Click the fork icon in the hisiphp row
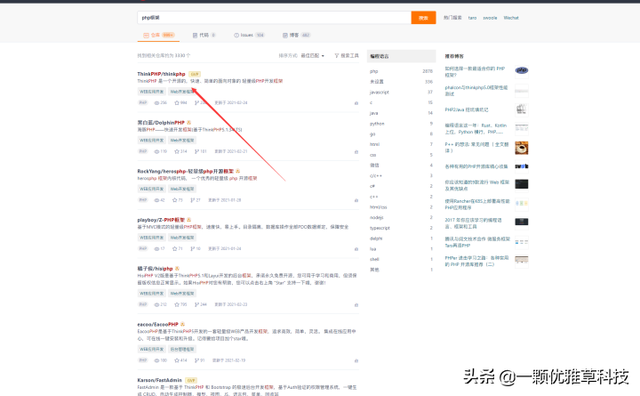This screenshot has width=640, height=396. [x=197, y=305]
